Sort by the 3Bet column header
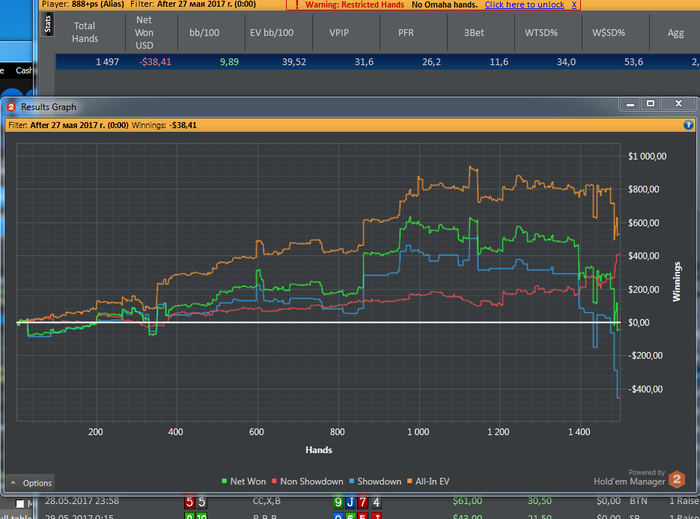Screen dimensions: 700x519 (x=474, y=33)
